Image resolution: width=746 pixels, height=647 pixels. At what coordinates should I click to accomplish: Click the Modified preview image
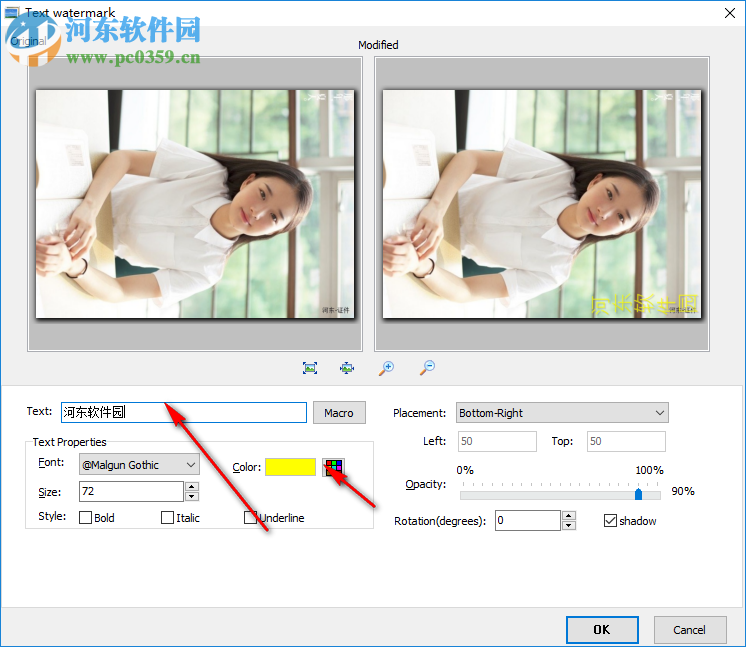point(542,204)
